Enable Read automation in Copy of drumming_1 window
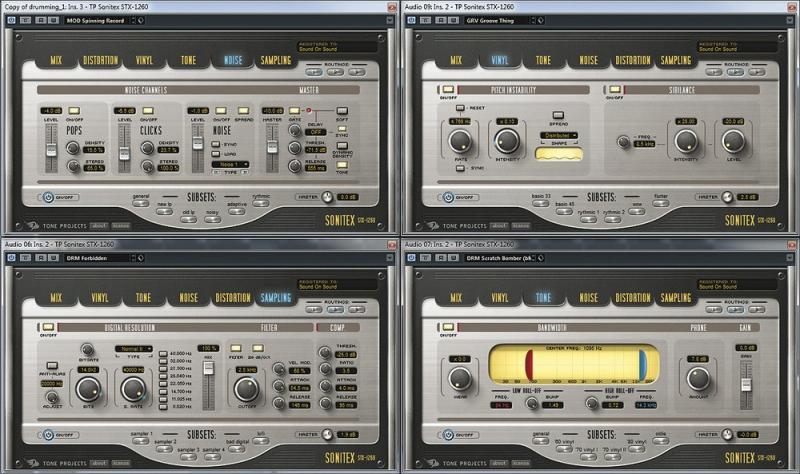The height and width of the screenshot is (474, 800). click(40, 20)
